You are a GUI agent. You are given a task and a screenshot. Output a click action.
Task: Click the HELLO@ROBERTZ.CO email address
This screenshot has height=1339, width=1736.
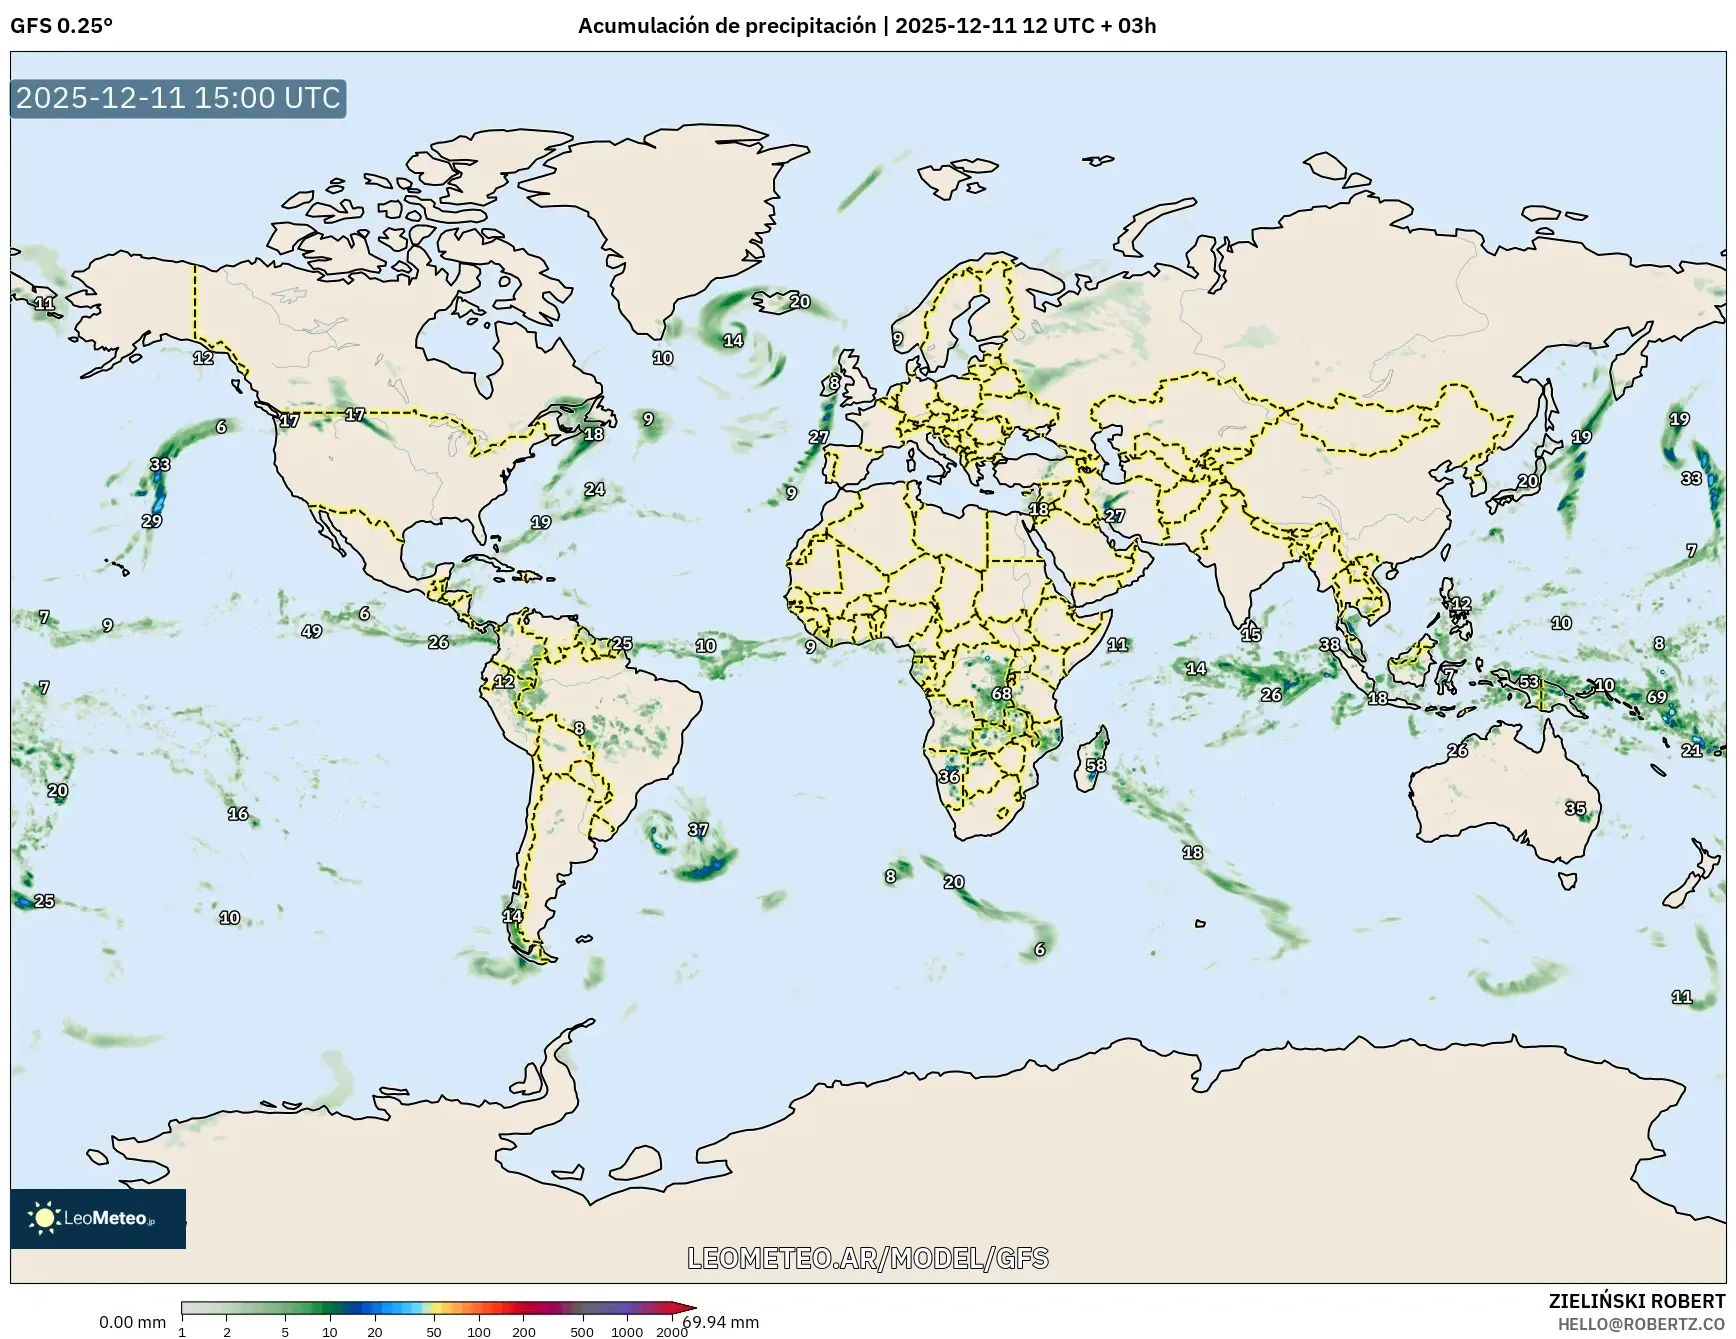[x=1641, y=1324]
